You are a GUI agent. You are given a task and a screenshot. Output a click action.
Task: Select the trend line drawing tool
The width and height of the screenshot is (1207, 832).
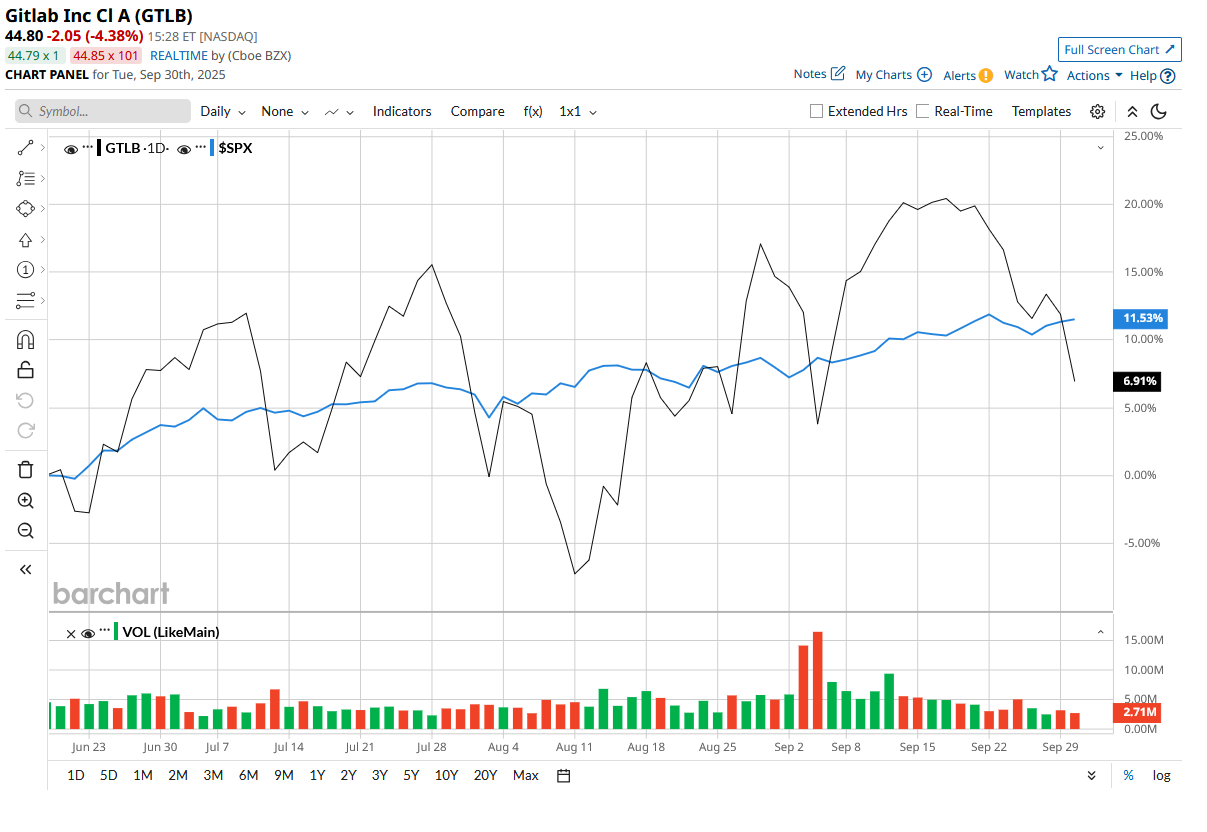click(26, 149)
